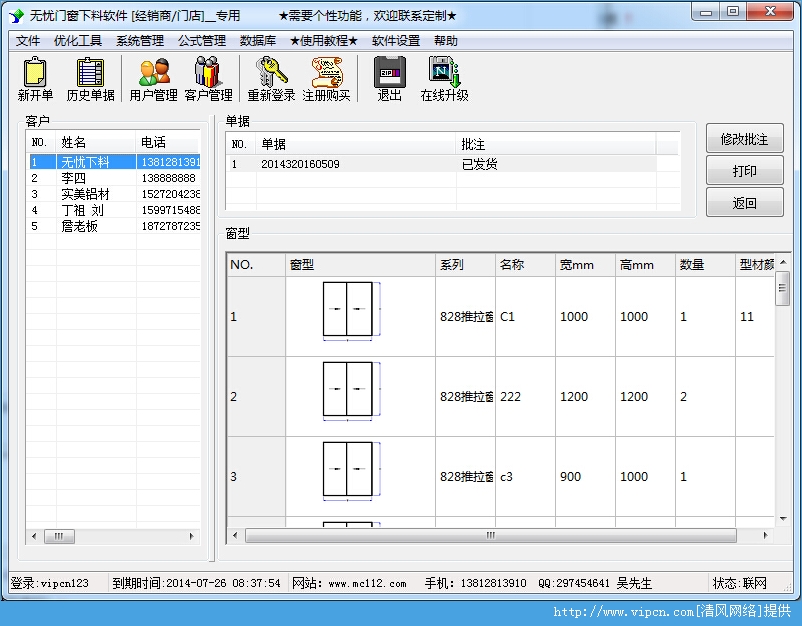Click window table horizontal scrollbar thumb
The width and height of the screenshot is (802, 626).
(491, 535)
